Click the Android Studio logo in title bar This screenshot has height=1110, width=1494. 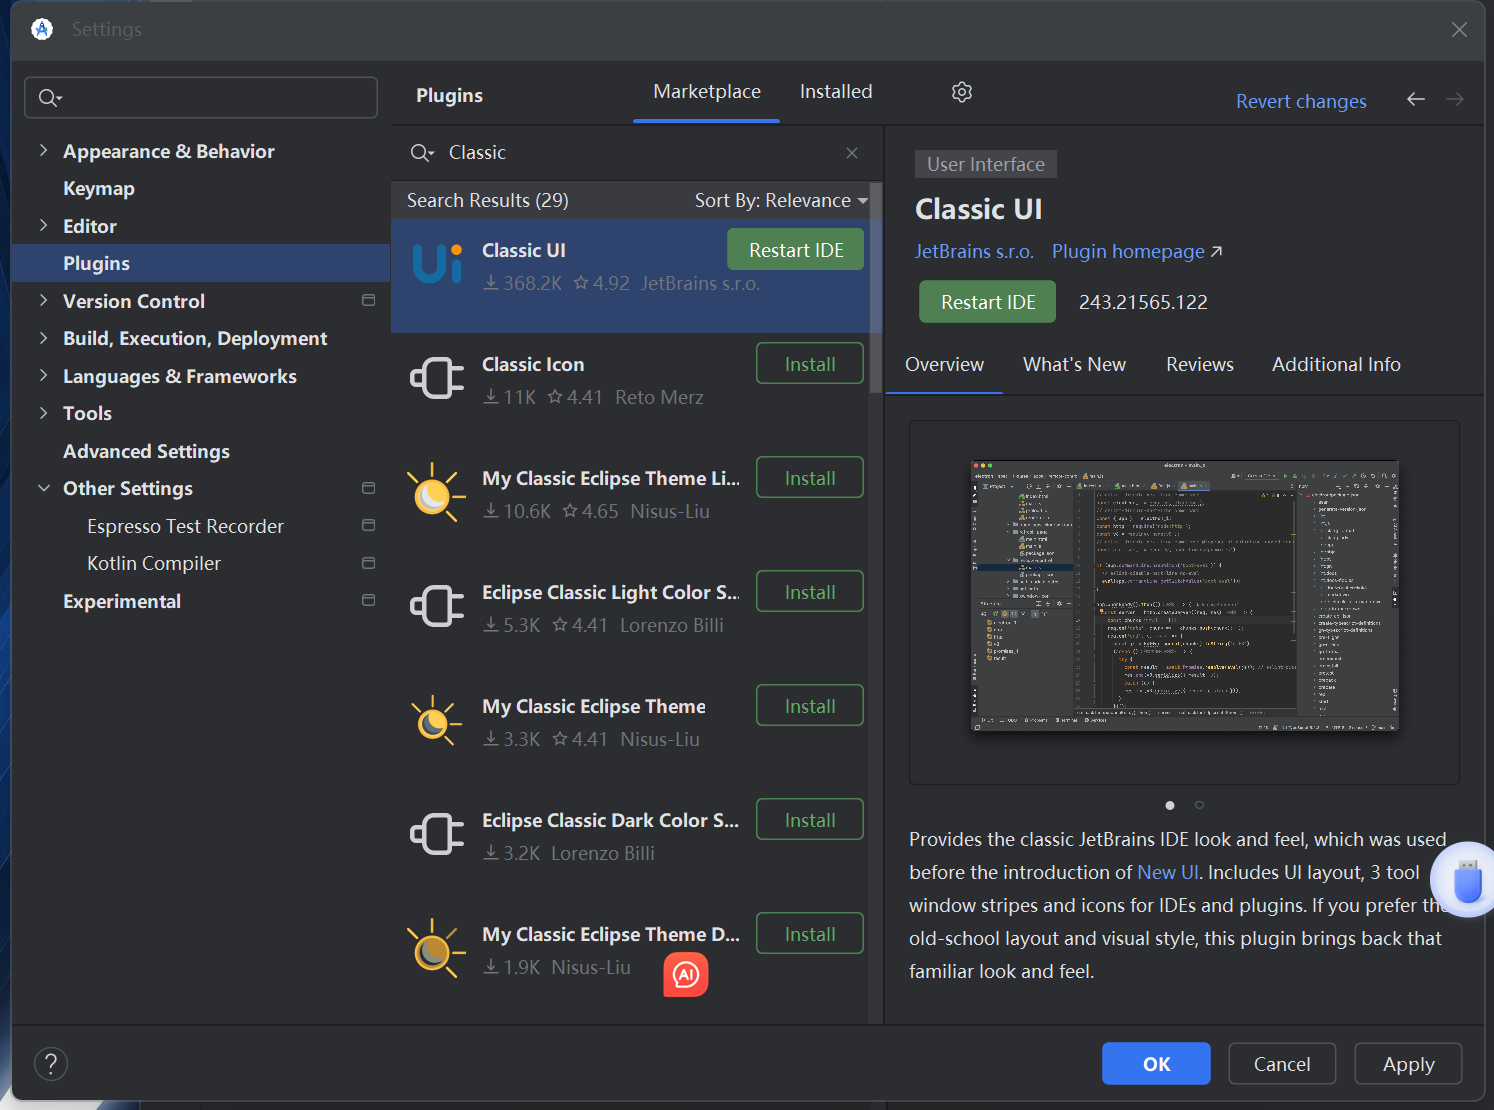coord(42,29)
